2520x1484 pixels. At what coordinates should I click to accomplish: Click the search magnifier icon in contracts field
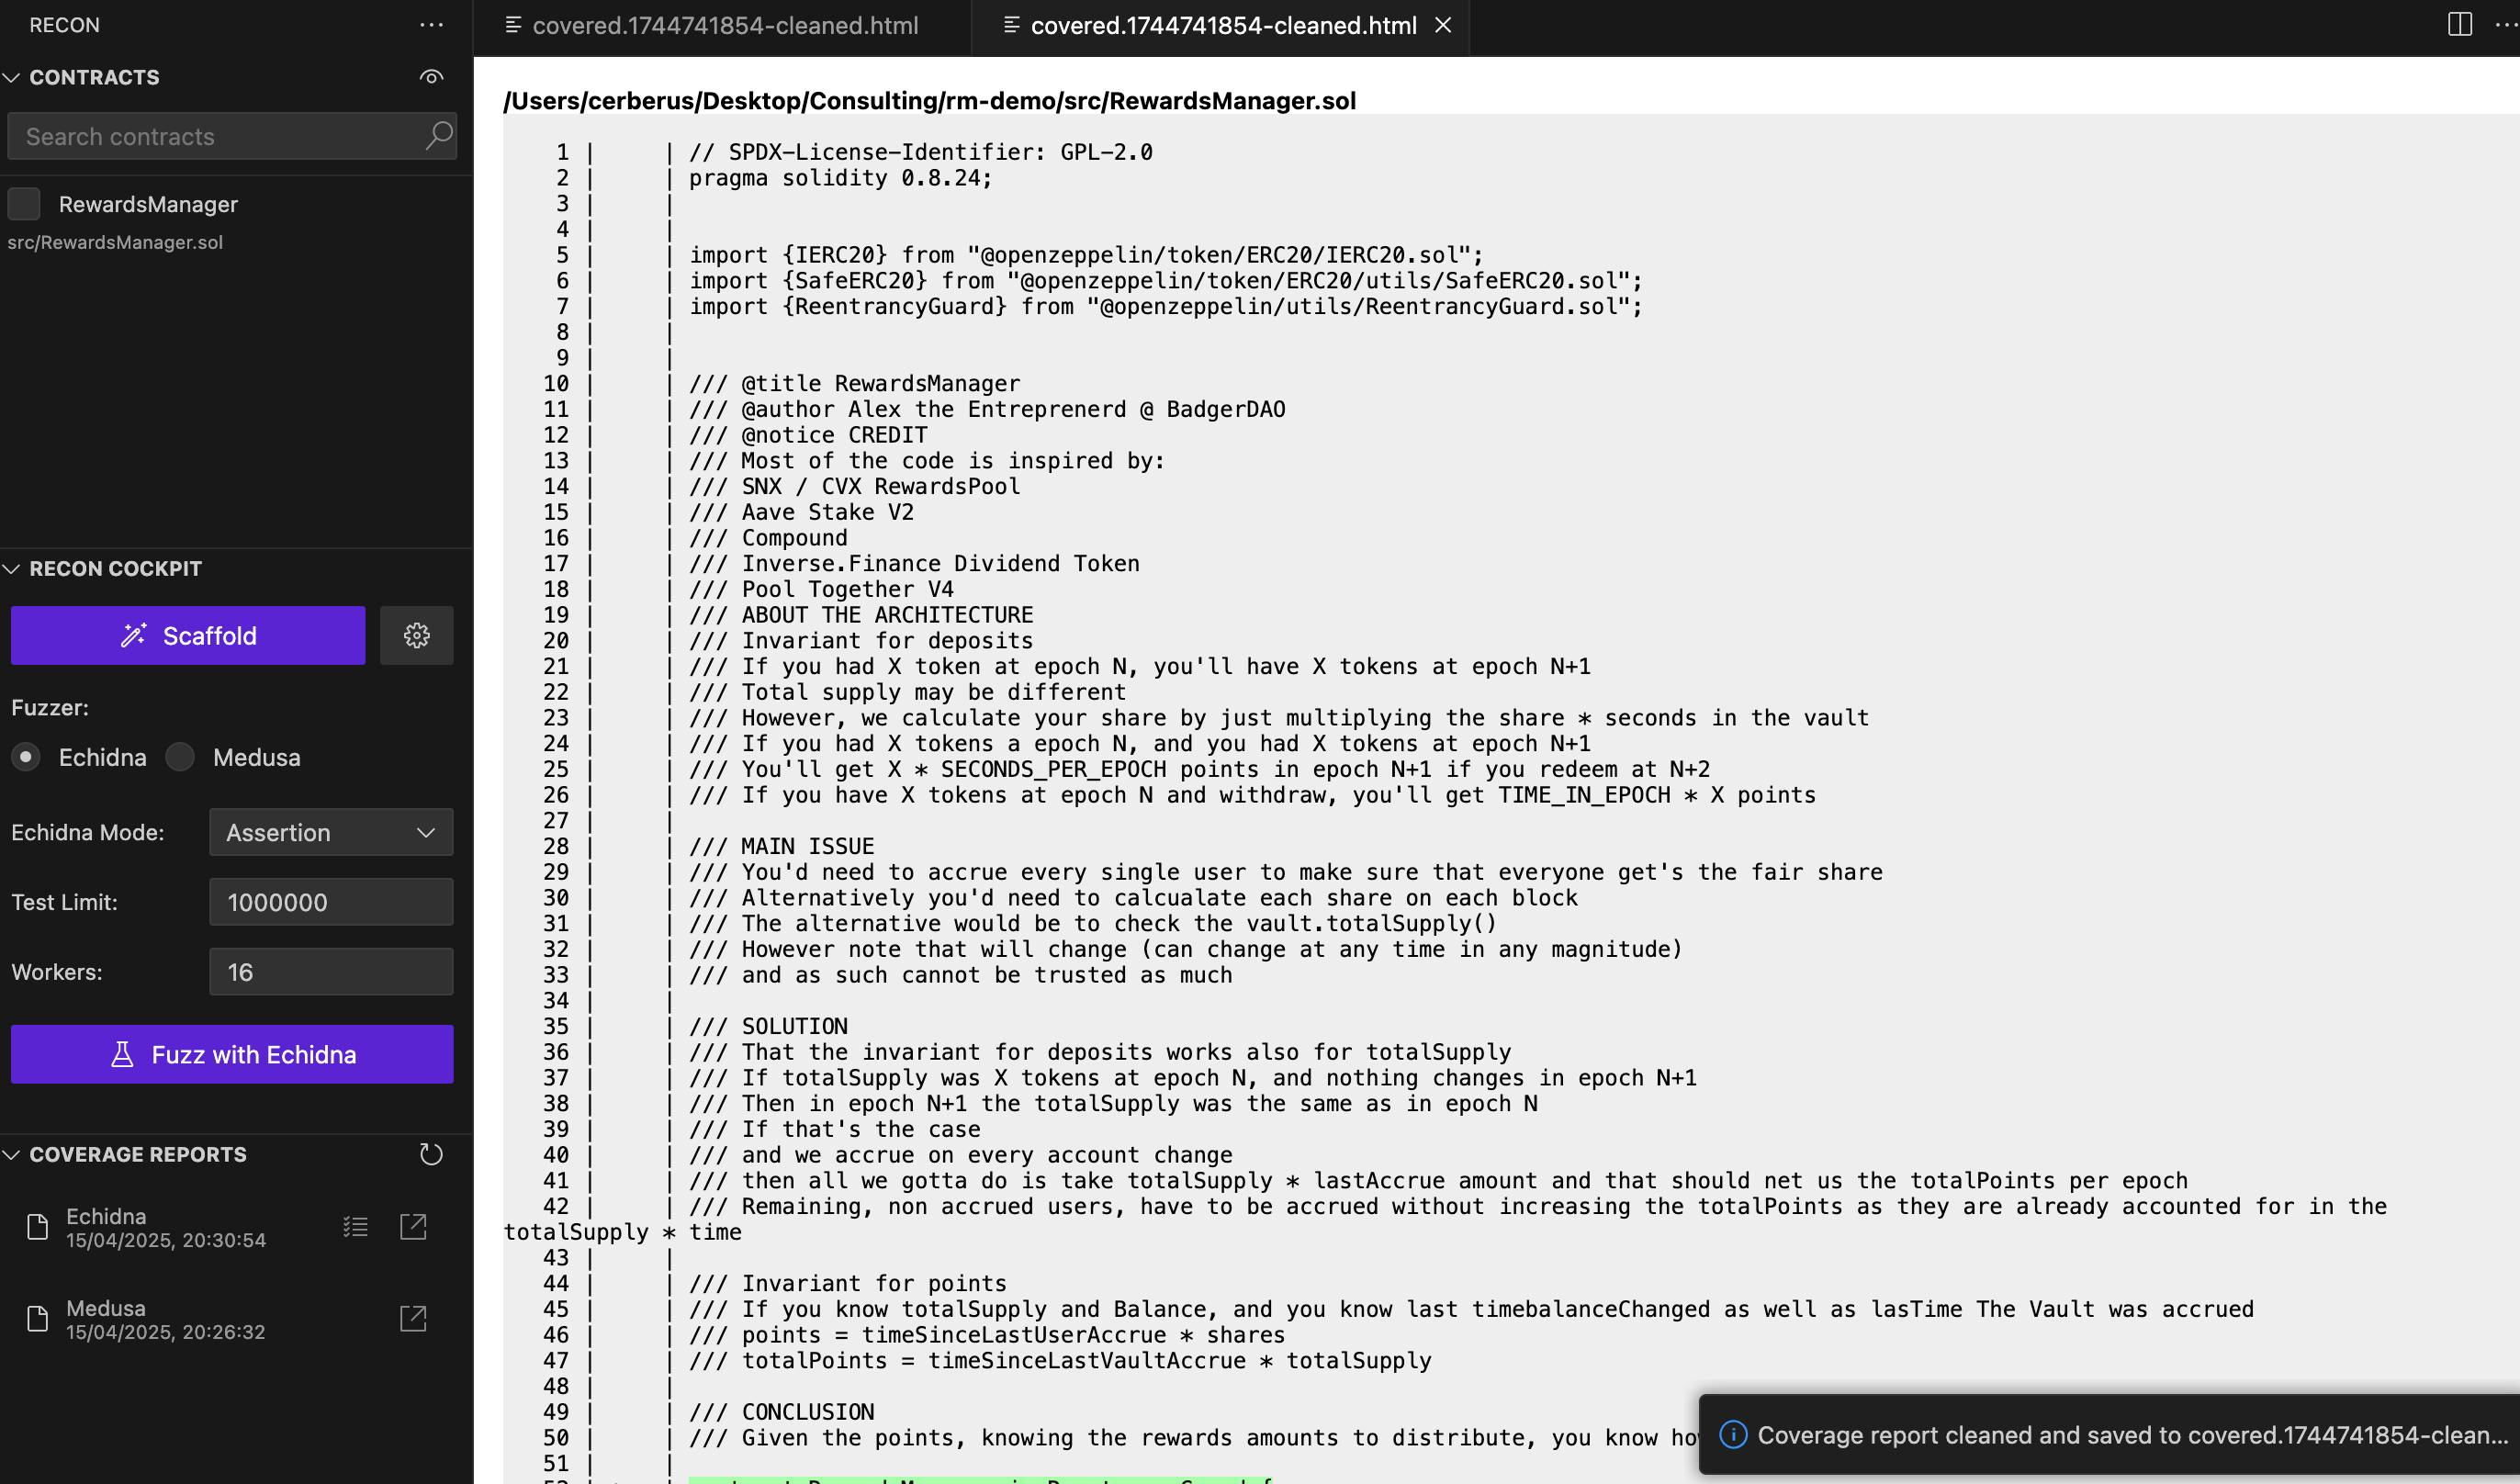[x=439, y=135]
